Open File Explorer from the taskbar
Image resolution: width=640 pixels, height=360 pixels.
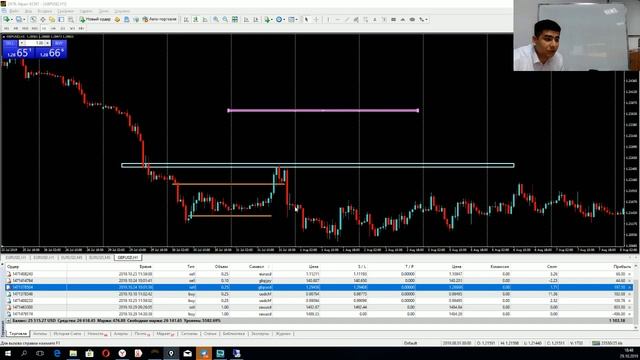point(73,353)
